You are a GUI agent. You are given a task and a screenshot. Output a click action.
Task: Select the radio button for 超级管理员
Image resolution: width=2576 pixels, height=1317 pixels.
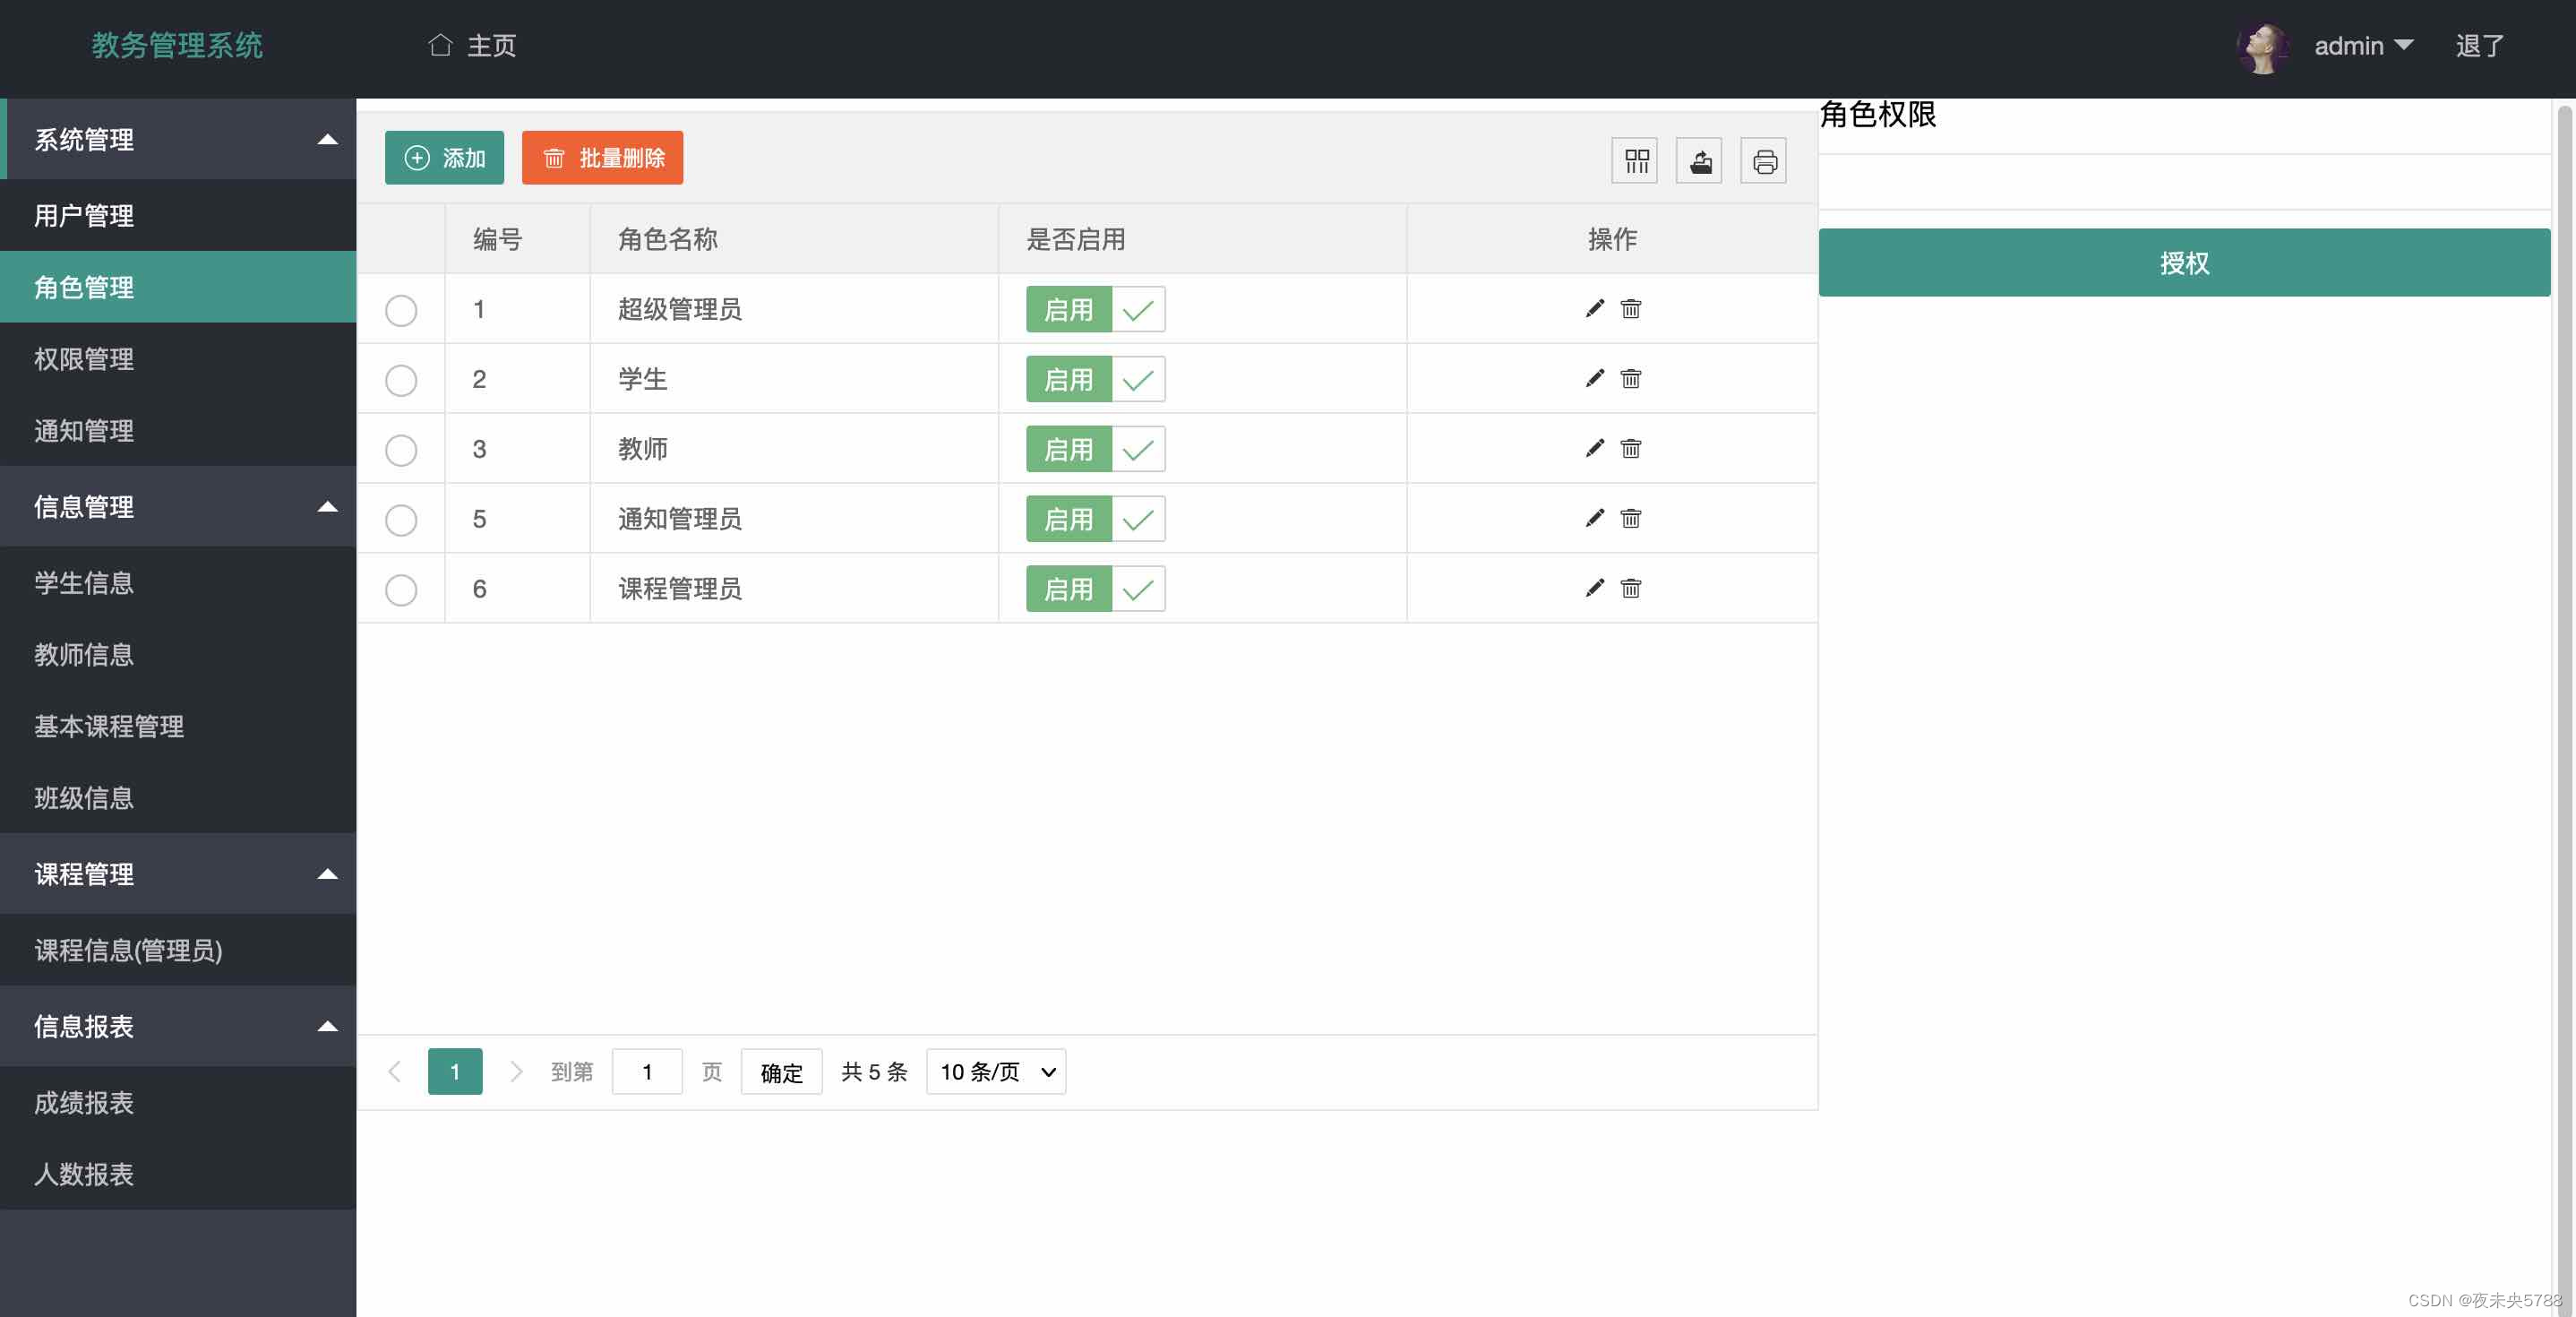[401, 310]
